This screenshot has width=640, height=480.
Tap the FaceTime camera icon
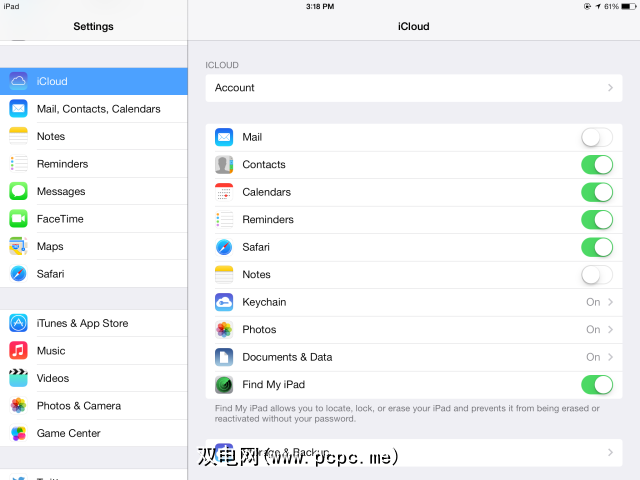tap(18, 219)
